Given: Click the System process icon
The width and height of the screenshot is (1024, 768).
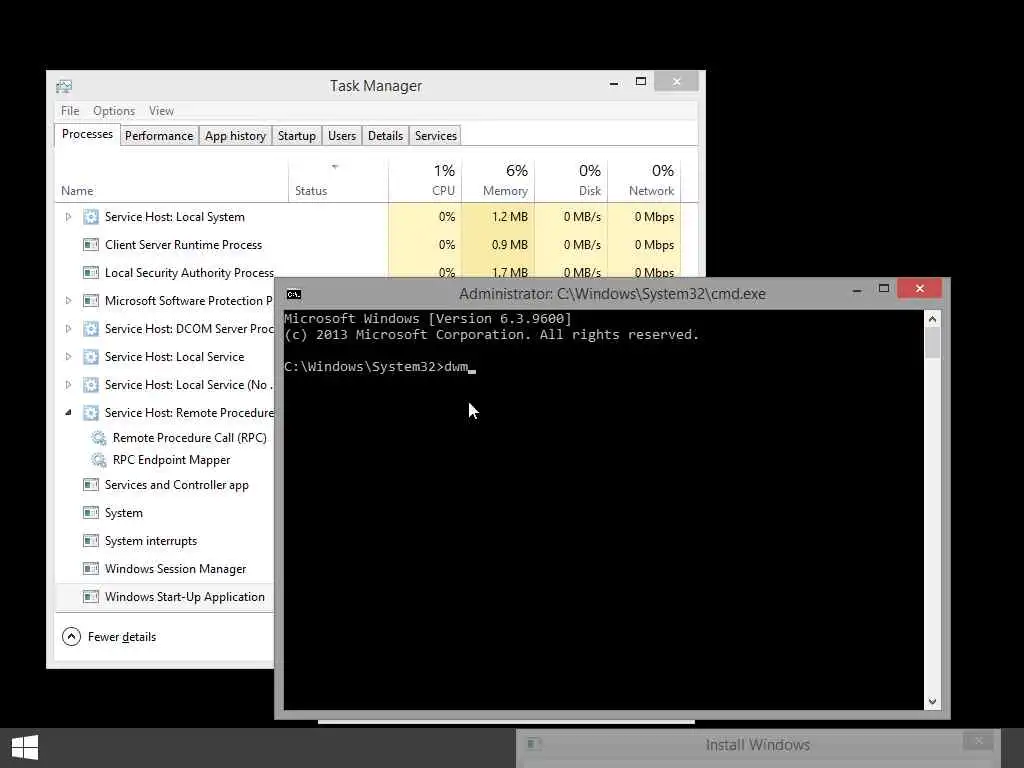Looking at the screenshot, I should [91, 513].
